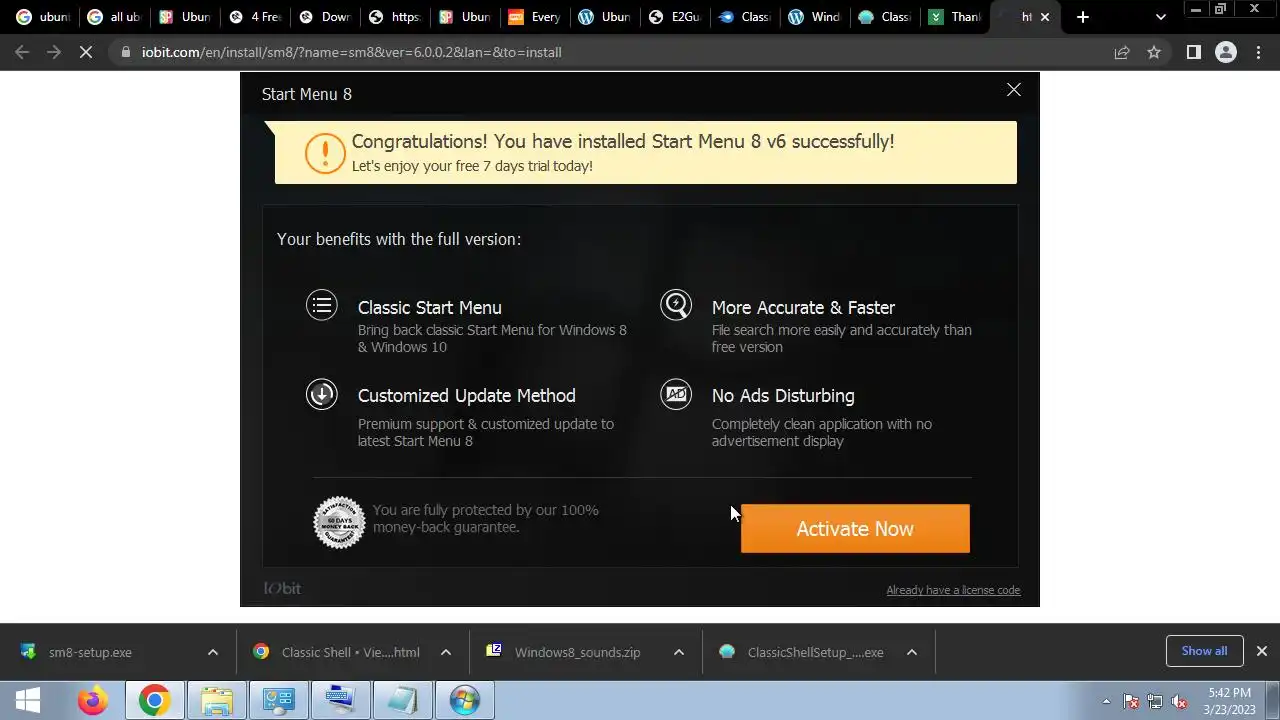This screenshot has width=1280, height=720.
Task: Click the More Accurate & Faster search icon
Action: point(676,305)
